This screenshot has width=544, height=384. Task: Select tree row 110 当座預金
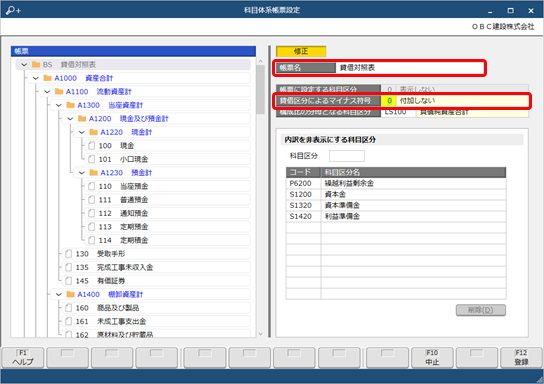[x=168, y=186]
